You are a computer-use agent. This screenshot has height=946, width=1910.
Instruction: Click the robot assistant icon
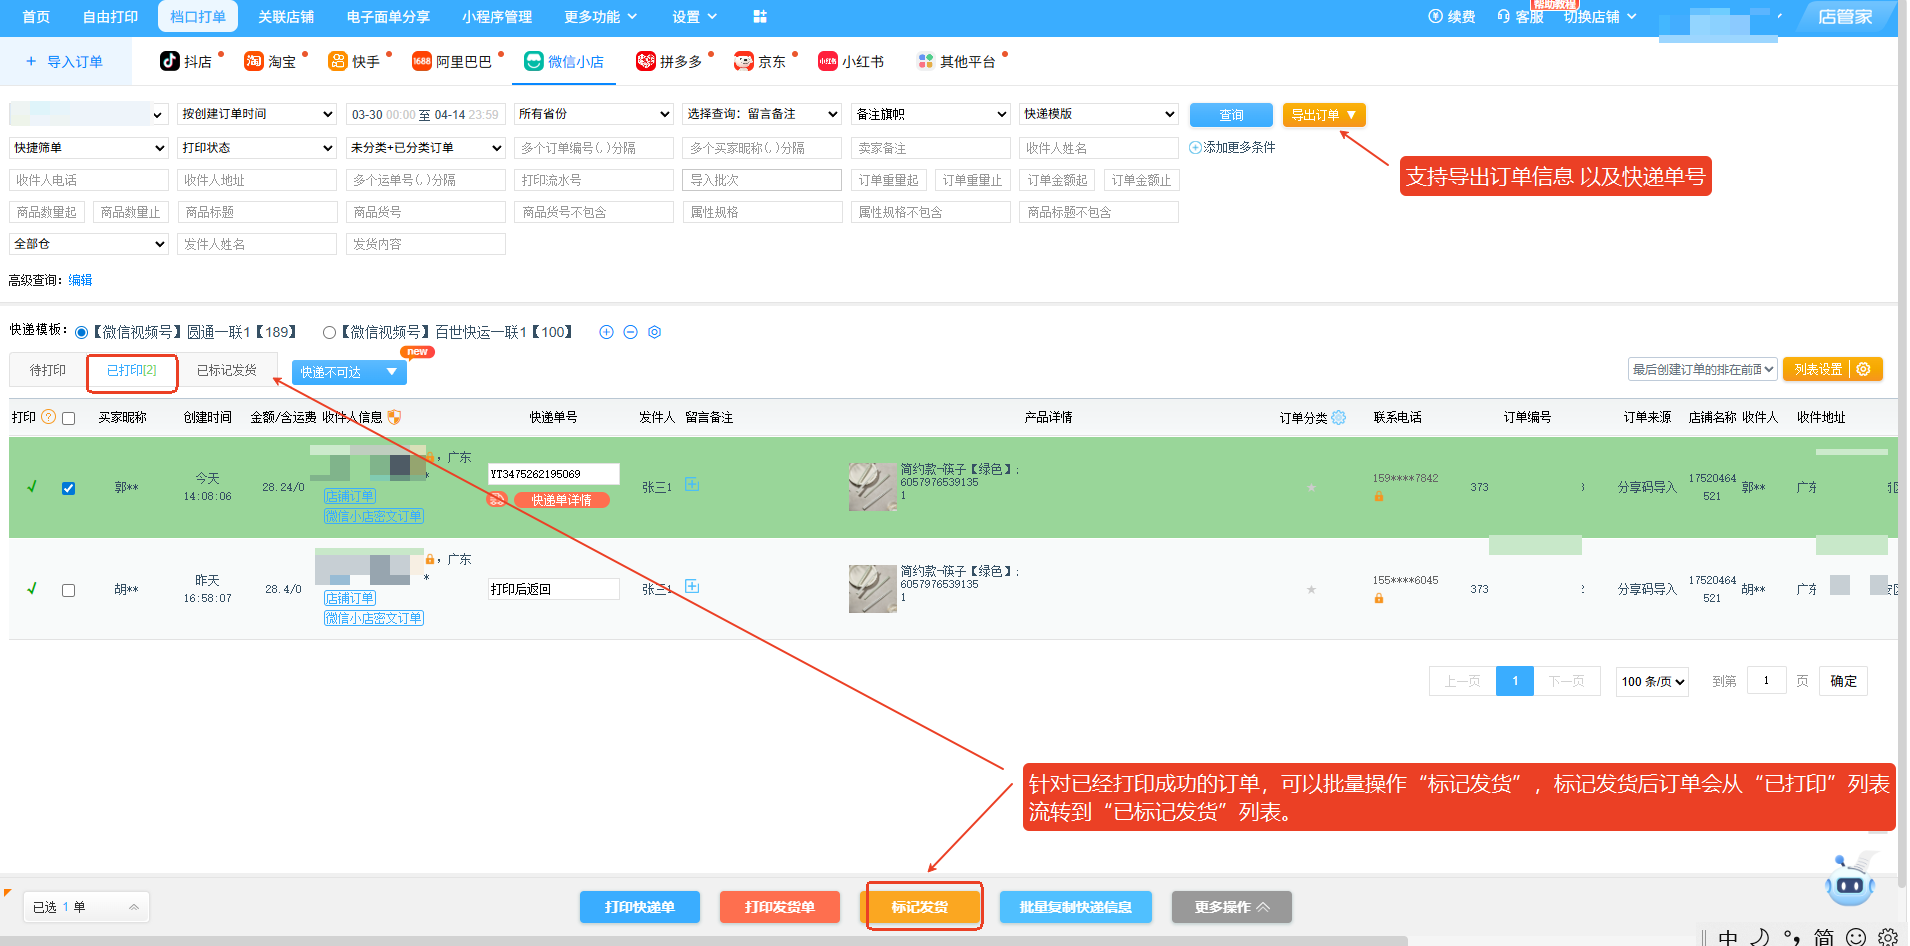click(1850, 879)
